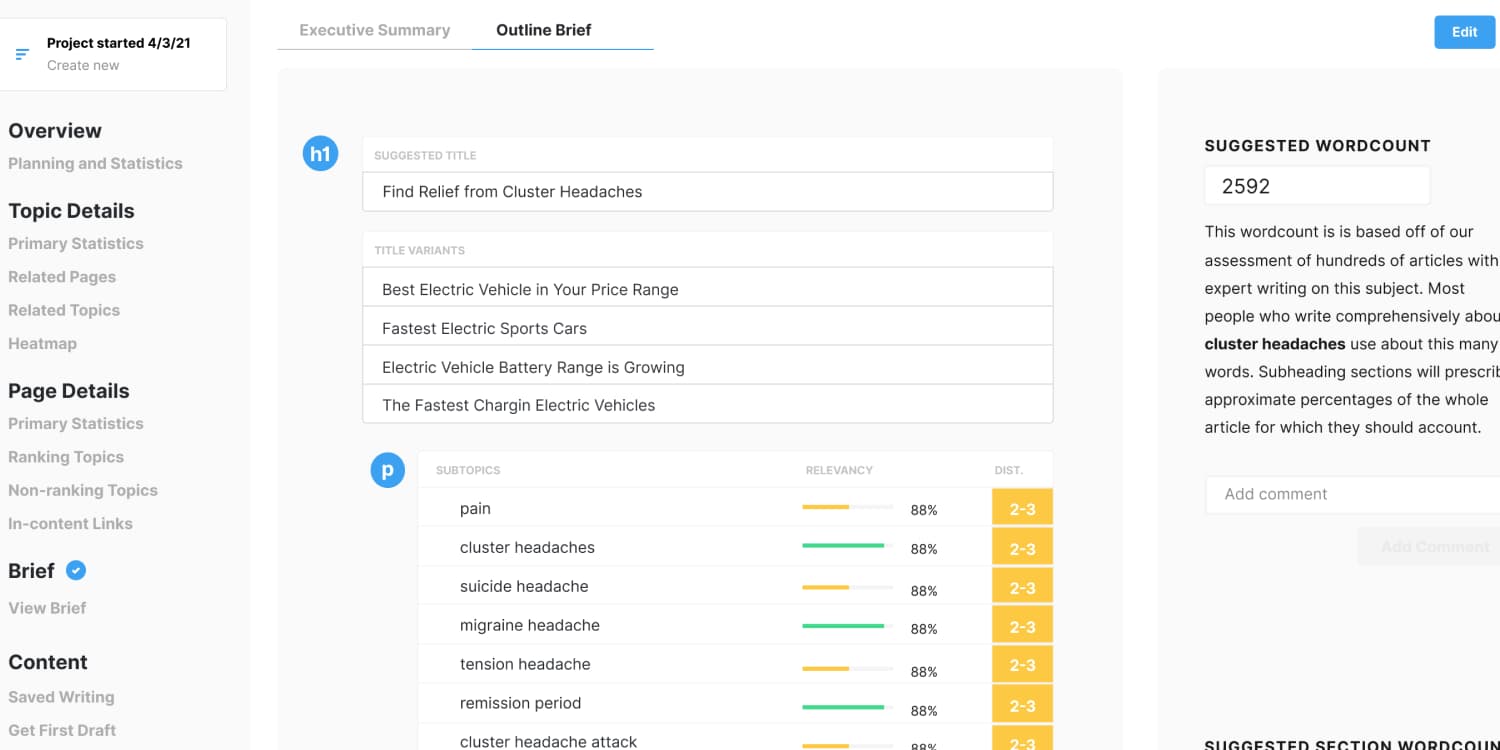Click the blue p paragraph badge
Screen dimensions: 1500x750
[x=388, y=470]
